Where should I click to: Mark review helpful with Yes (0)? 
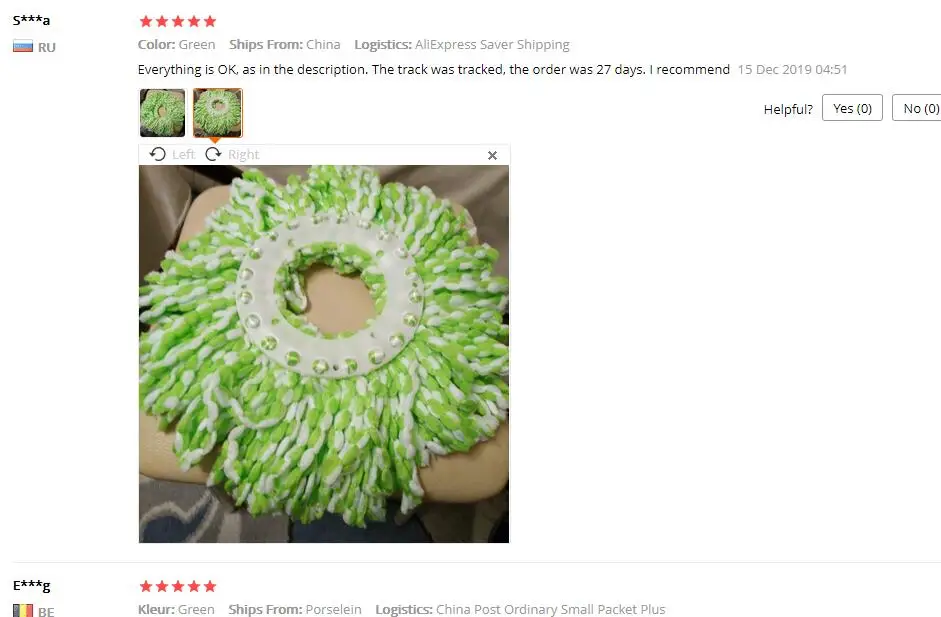(x=852, y=108)
